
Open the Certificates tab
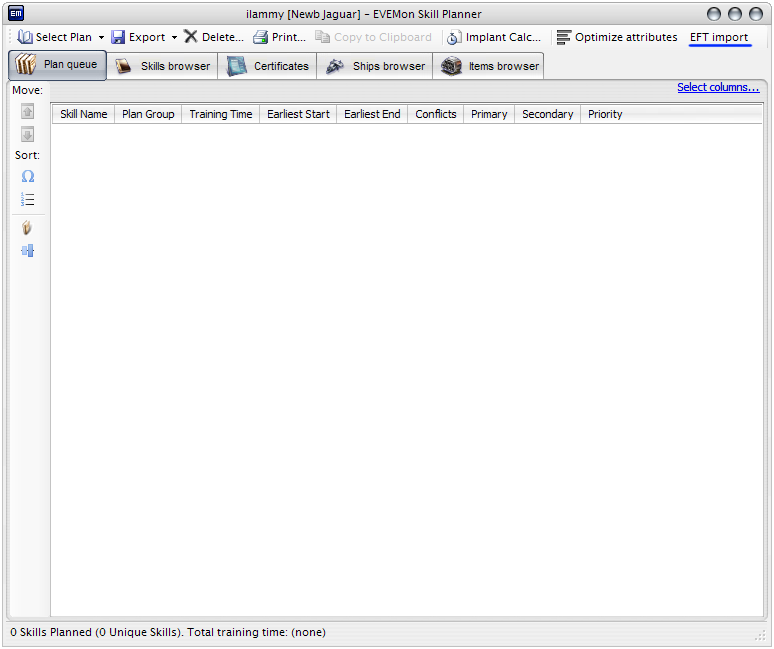(267, 66)
